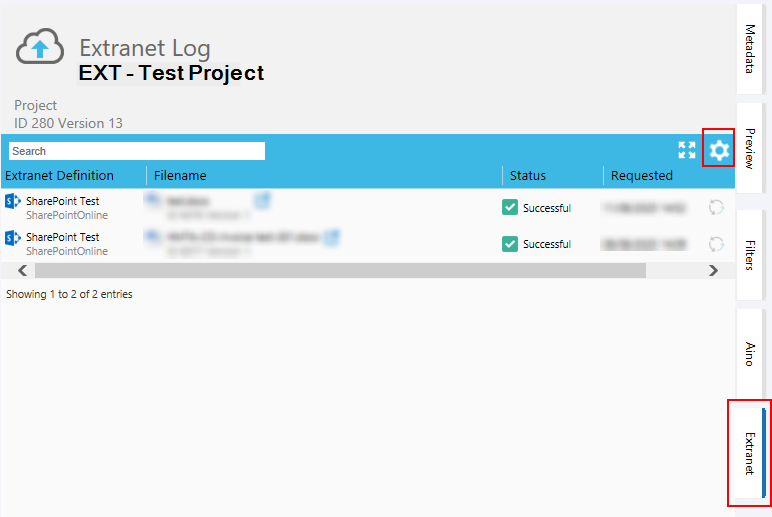Click the refresh icon on second row

[716, 244]
